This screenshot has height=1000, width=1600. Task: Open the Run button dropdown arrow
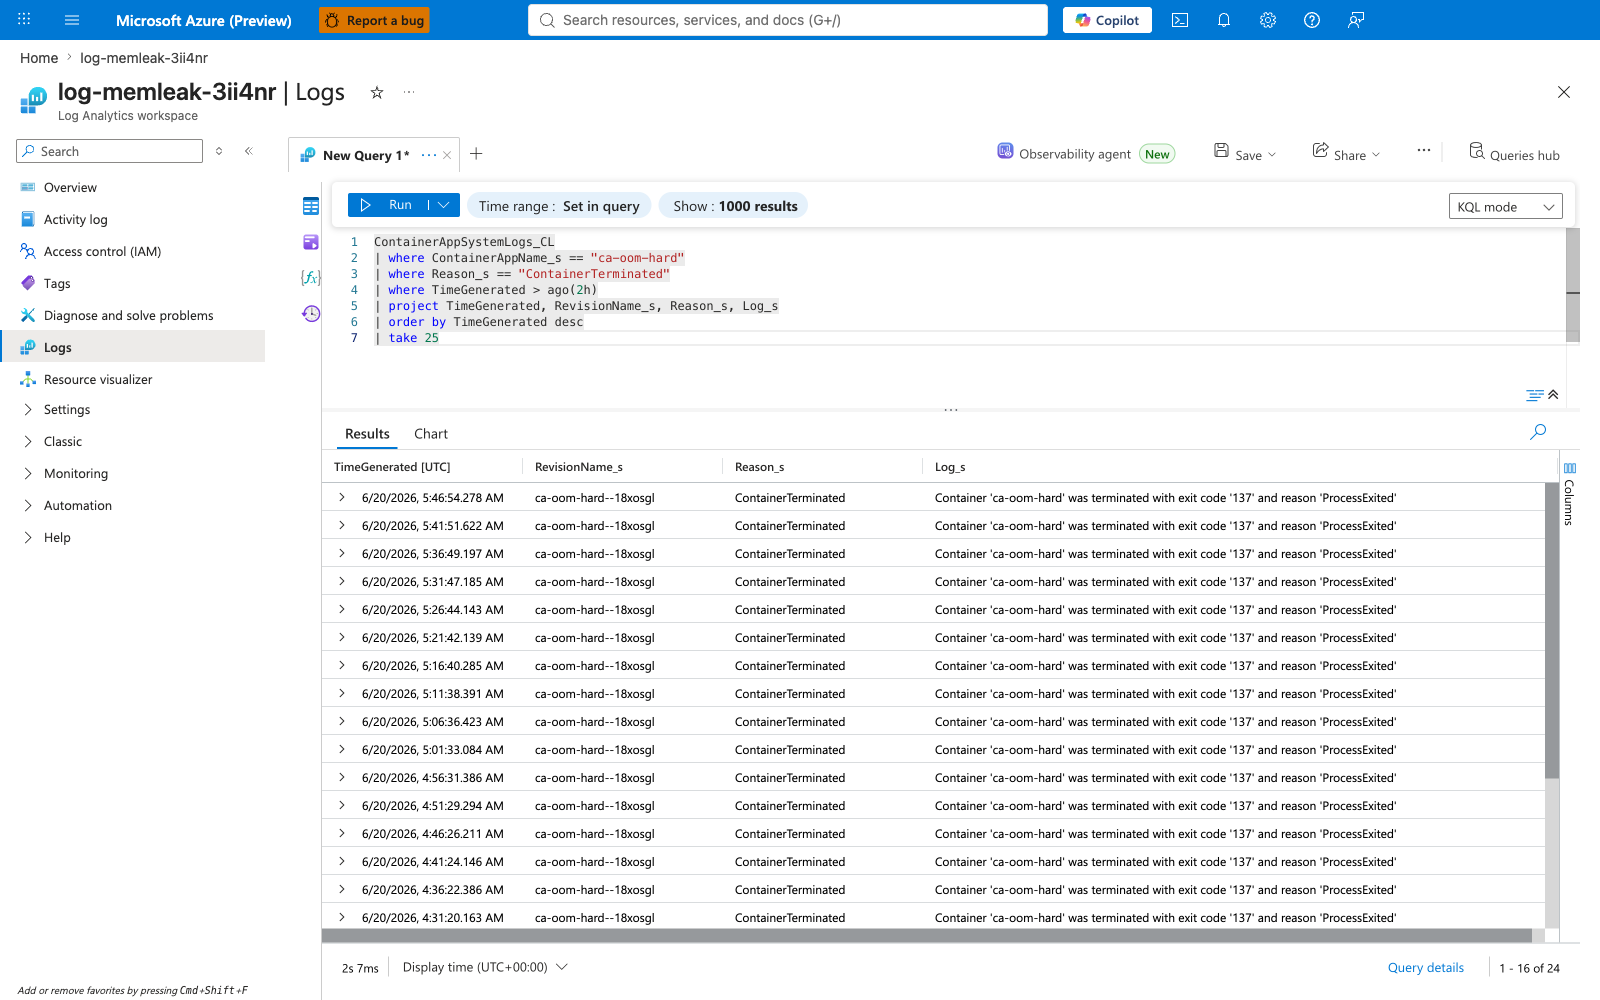[x=444, y=205]
